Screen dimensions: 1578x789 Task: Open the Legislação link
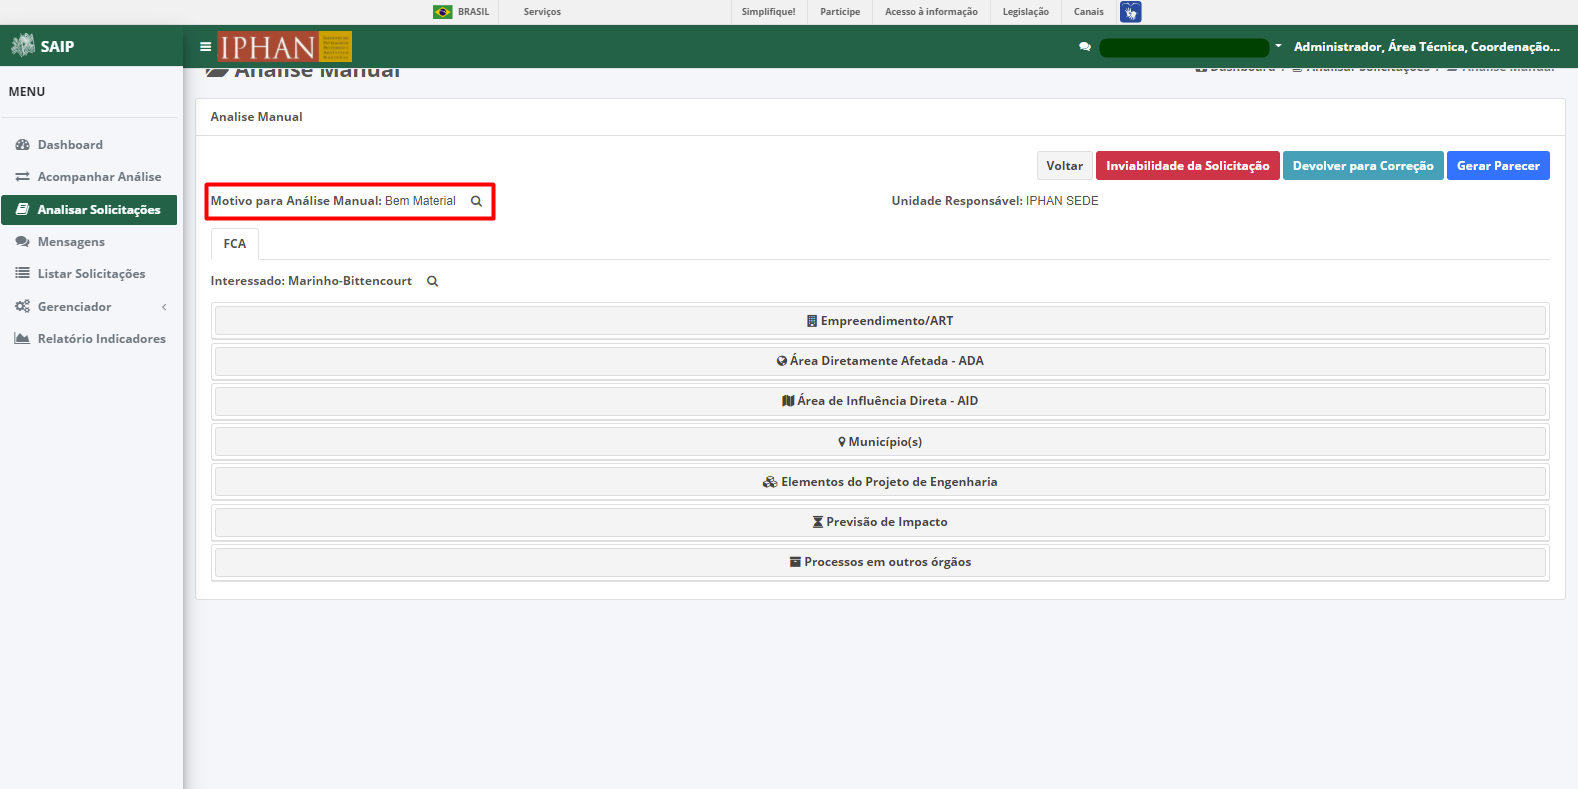tap(1026, 12)
